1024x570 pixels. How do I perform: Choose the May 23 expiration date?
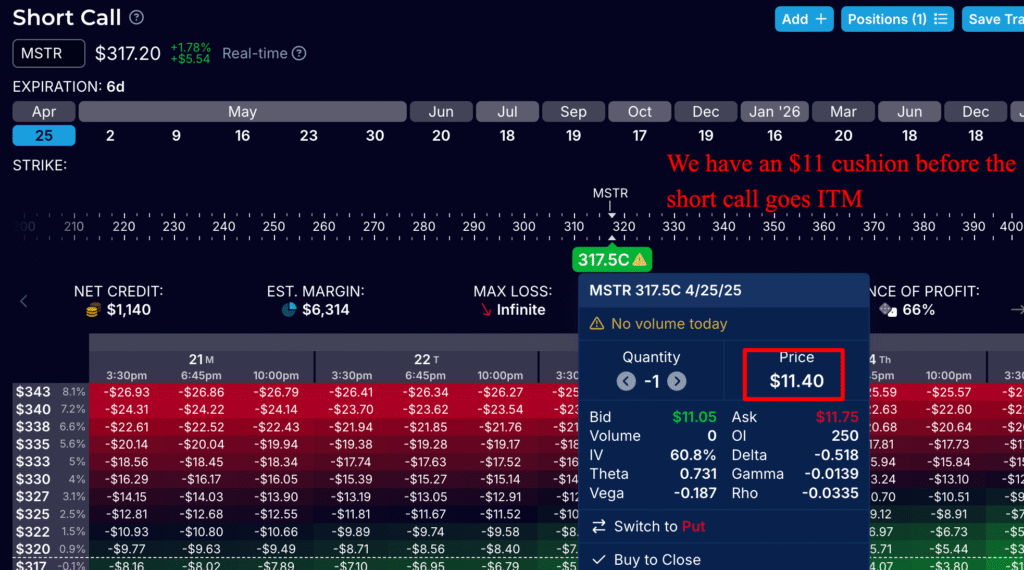308,136
